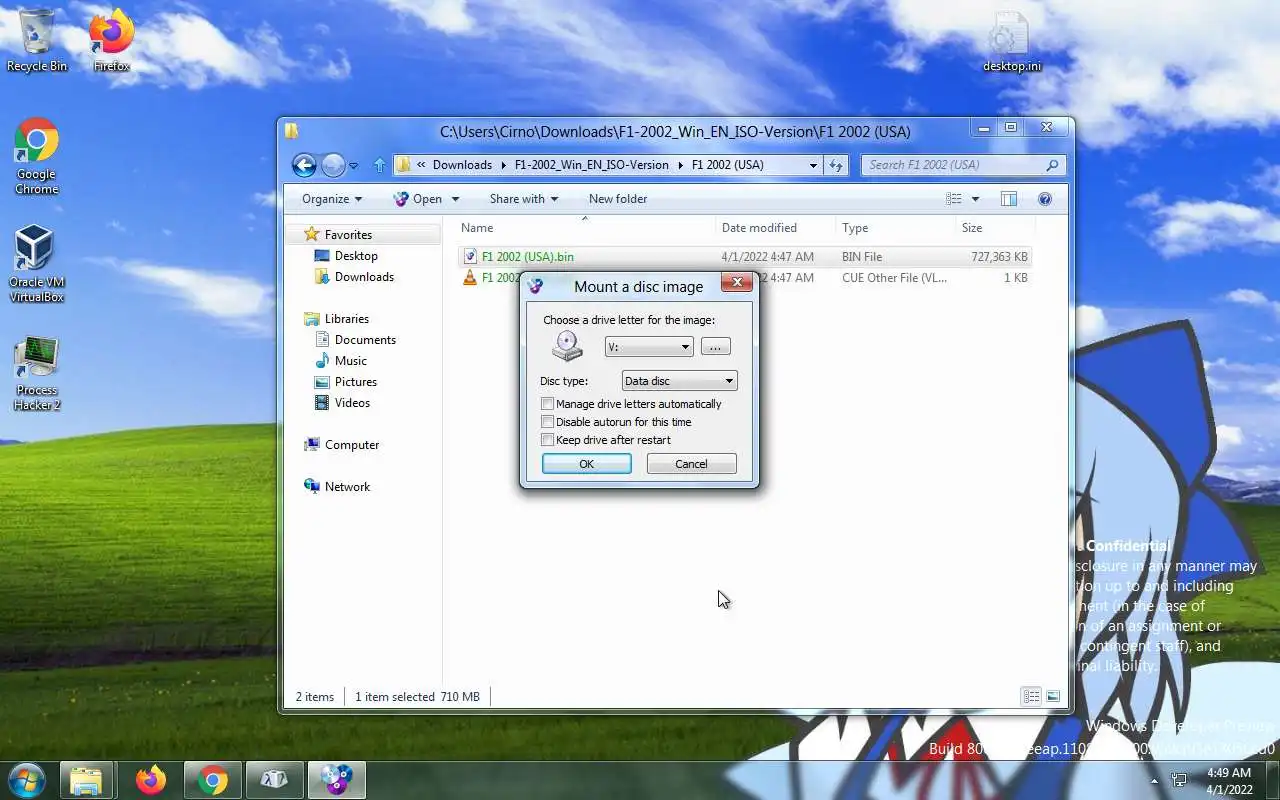Open the Google Chrome desktop shortcut
Image resolution: width=1280 pixels, height=800 pixels.
tap(36, 156)
